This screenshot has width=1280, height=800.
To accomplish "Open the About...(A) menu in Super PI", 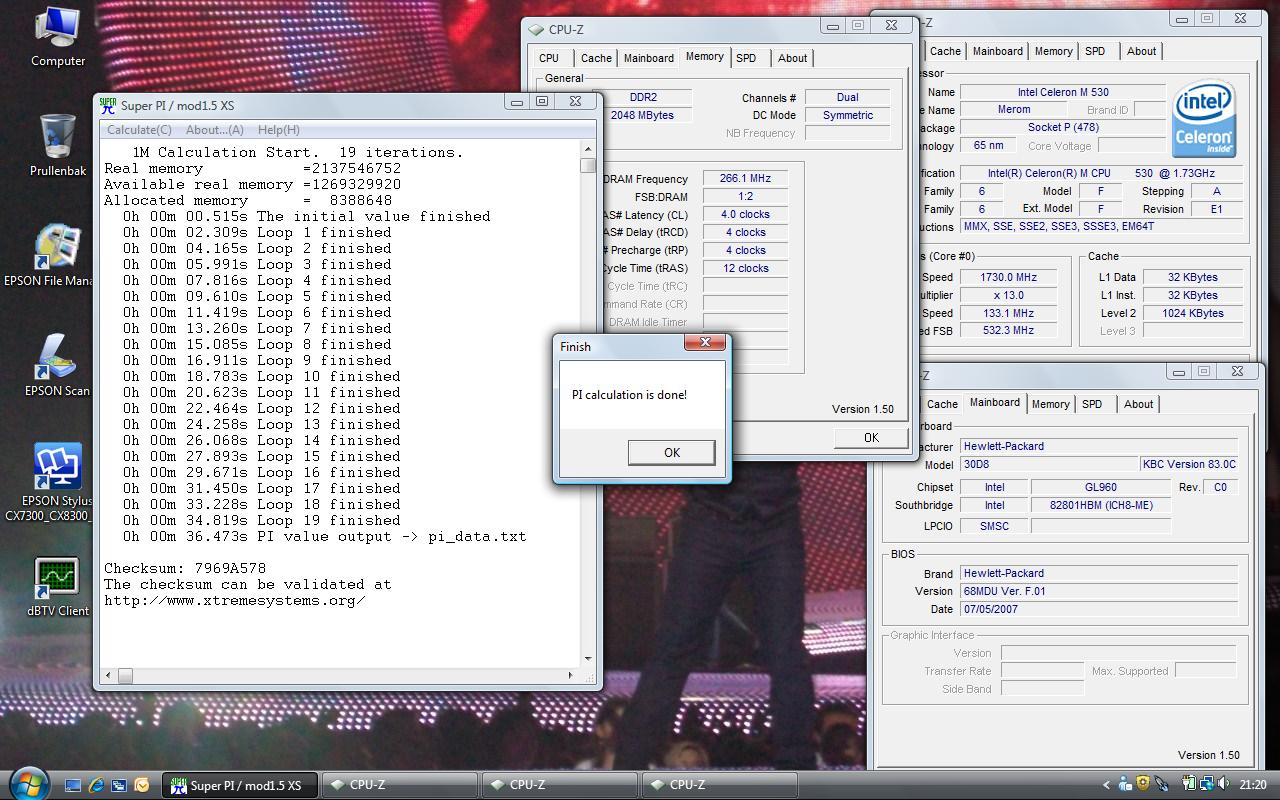I will tap(215, 130).
